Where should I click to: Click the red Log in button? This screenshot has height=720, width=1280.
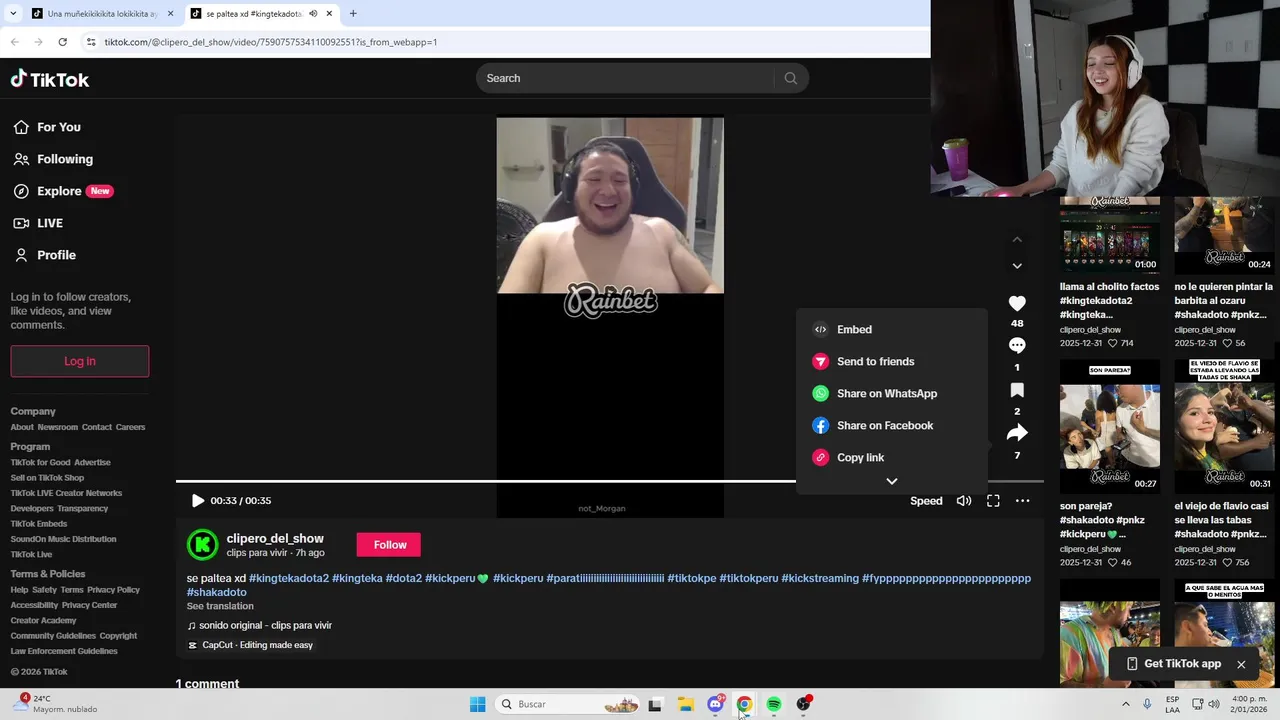(80, 361)
